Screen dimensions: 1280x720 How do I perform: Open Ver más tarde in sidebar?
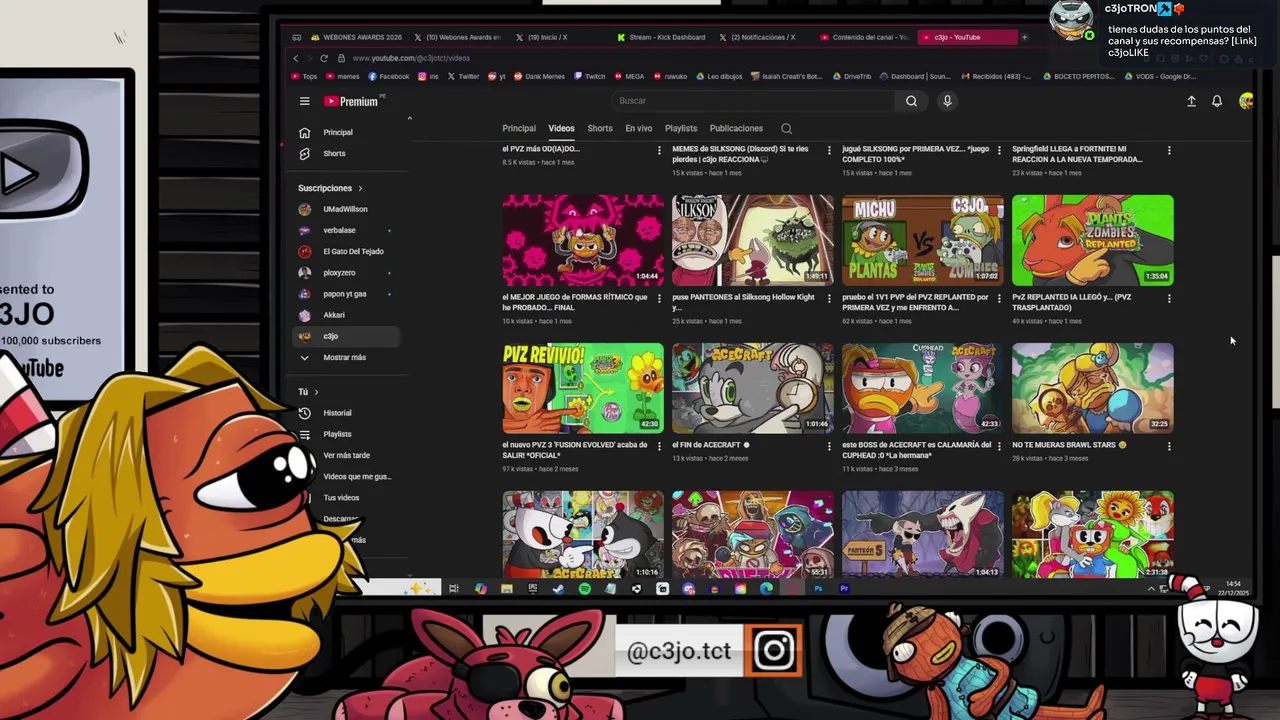346,455
